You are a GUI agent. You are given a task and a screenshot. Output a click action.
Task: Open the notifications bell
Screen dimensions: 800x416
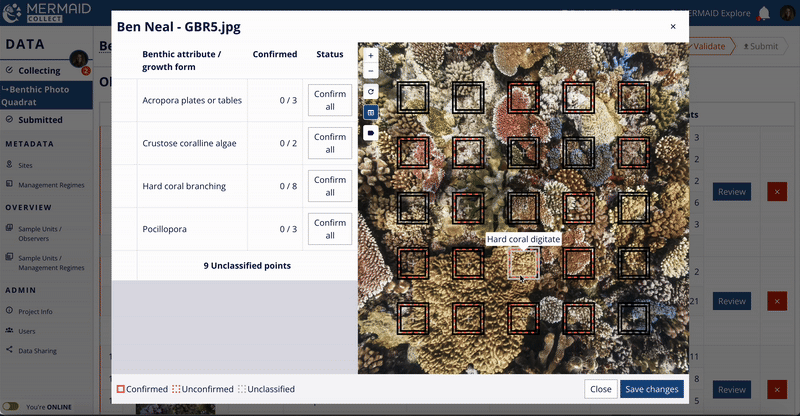[x=764, y=13]
